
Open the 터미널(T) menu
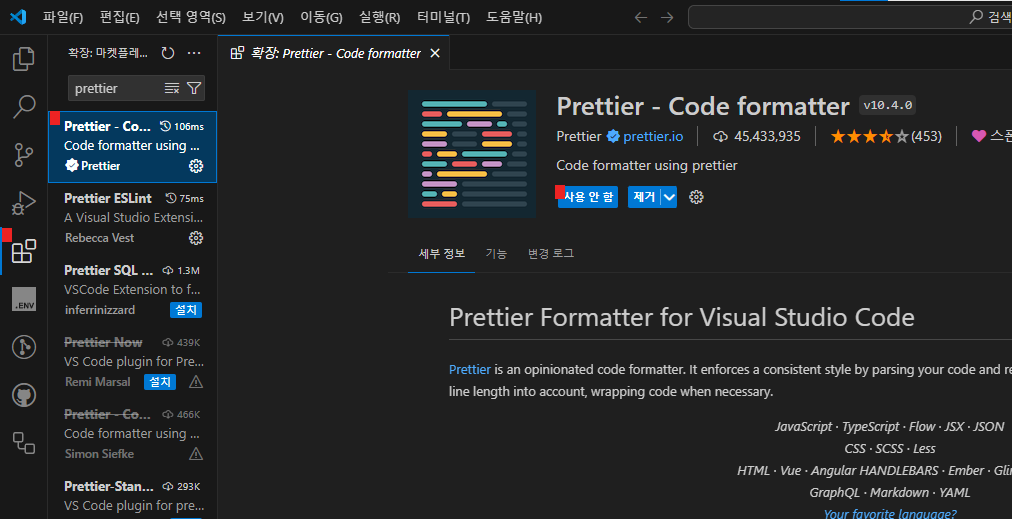pyautogui.click(x=443, y=17)
